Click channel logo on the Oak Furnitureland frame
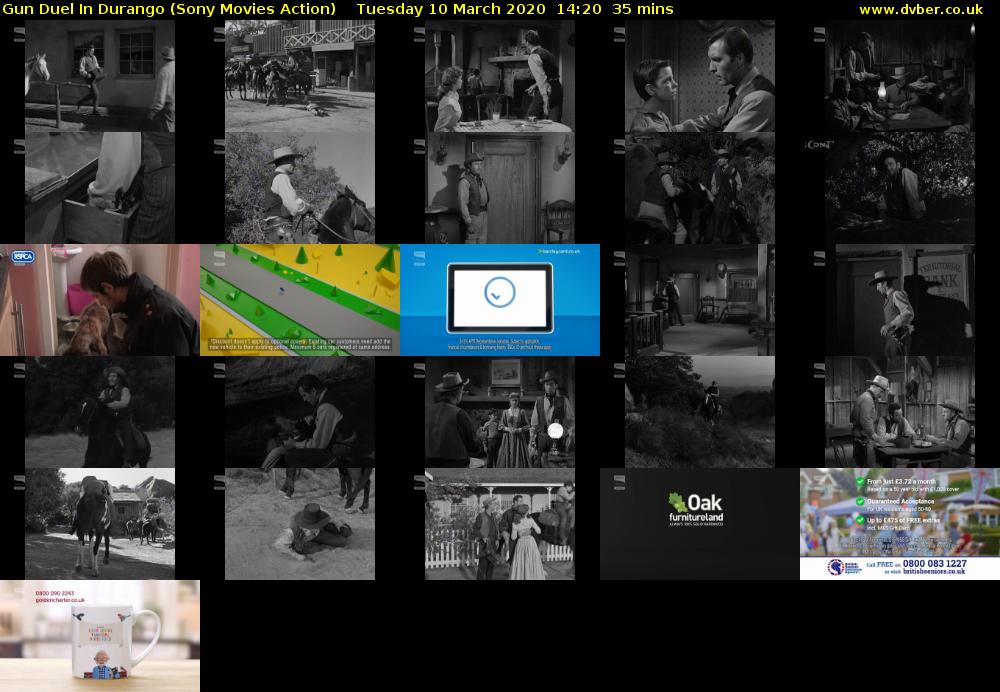This screenshot has width=1000, height=692. click(x=619, y=483)
